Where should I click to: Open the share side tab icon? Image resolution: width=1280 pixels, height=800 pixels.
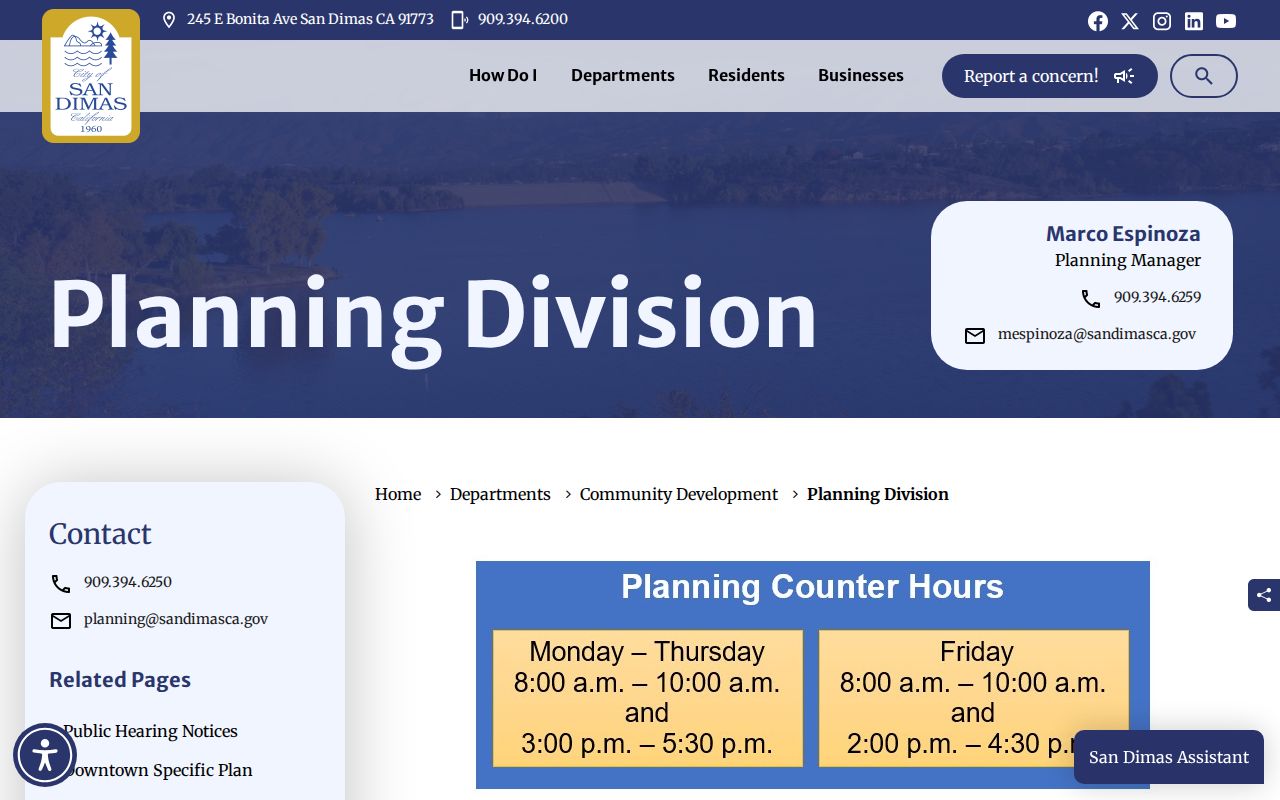(1264, 595)
